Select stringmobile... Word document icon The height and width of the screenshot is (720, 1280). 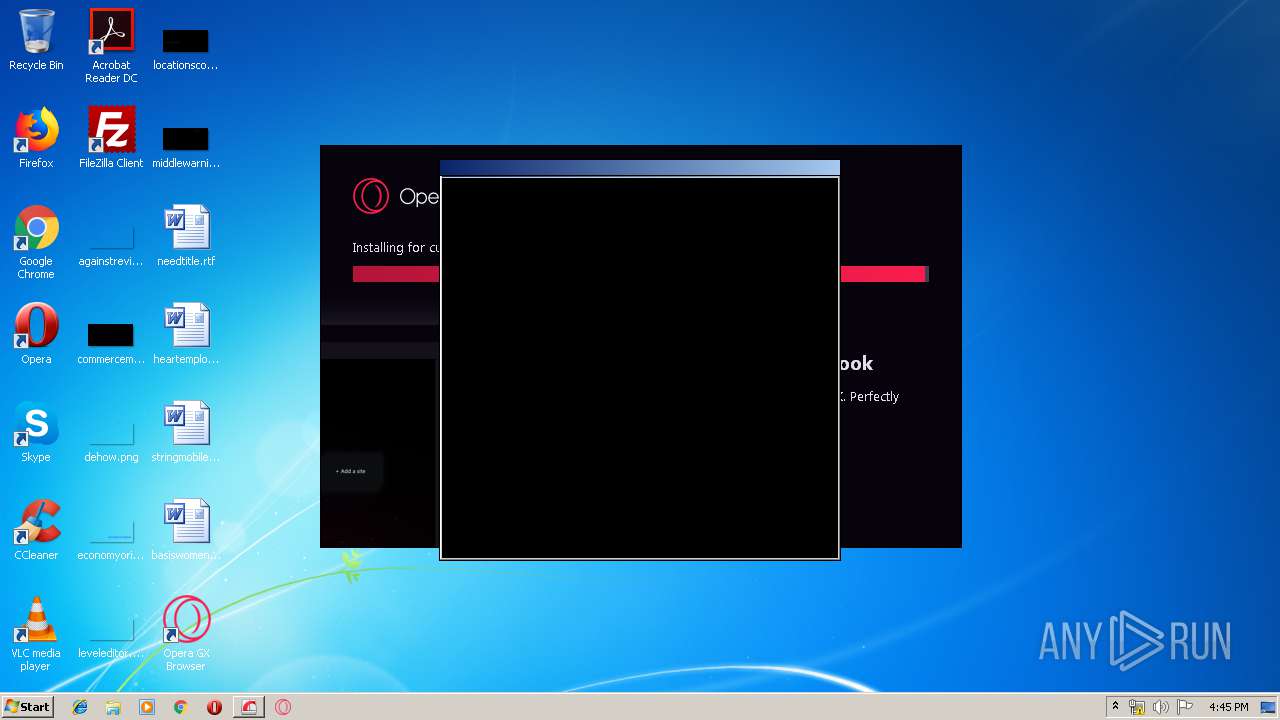(x=186, y=433)
